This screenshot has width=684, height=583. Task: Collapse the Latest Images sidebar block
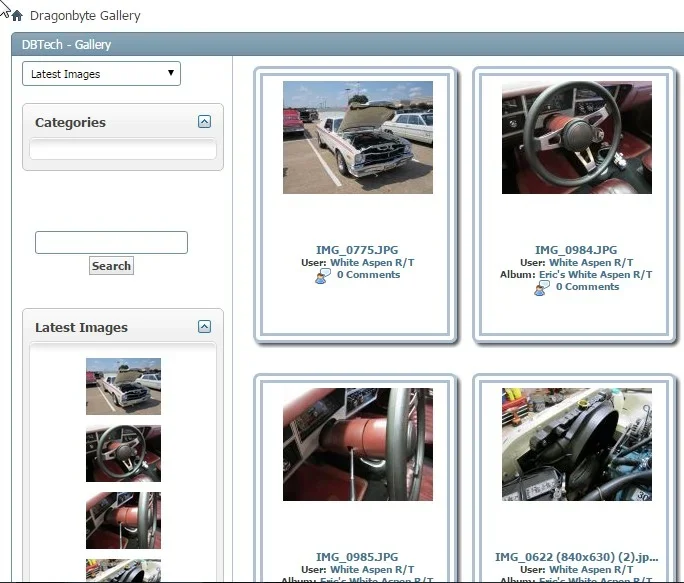(x=204, y=326)
